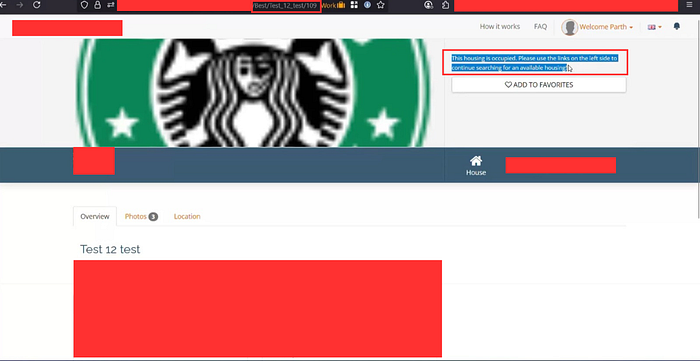Switch to the Photos tab
Image resolution: width=700 pixels, height=361 pixels.
[141, 216]
